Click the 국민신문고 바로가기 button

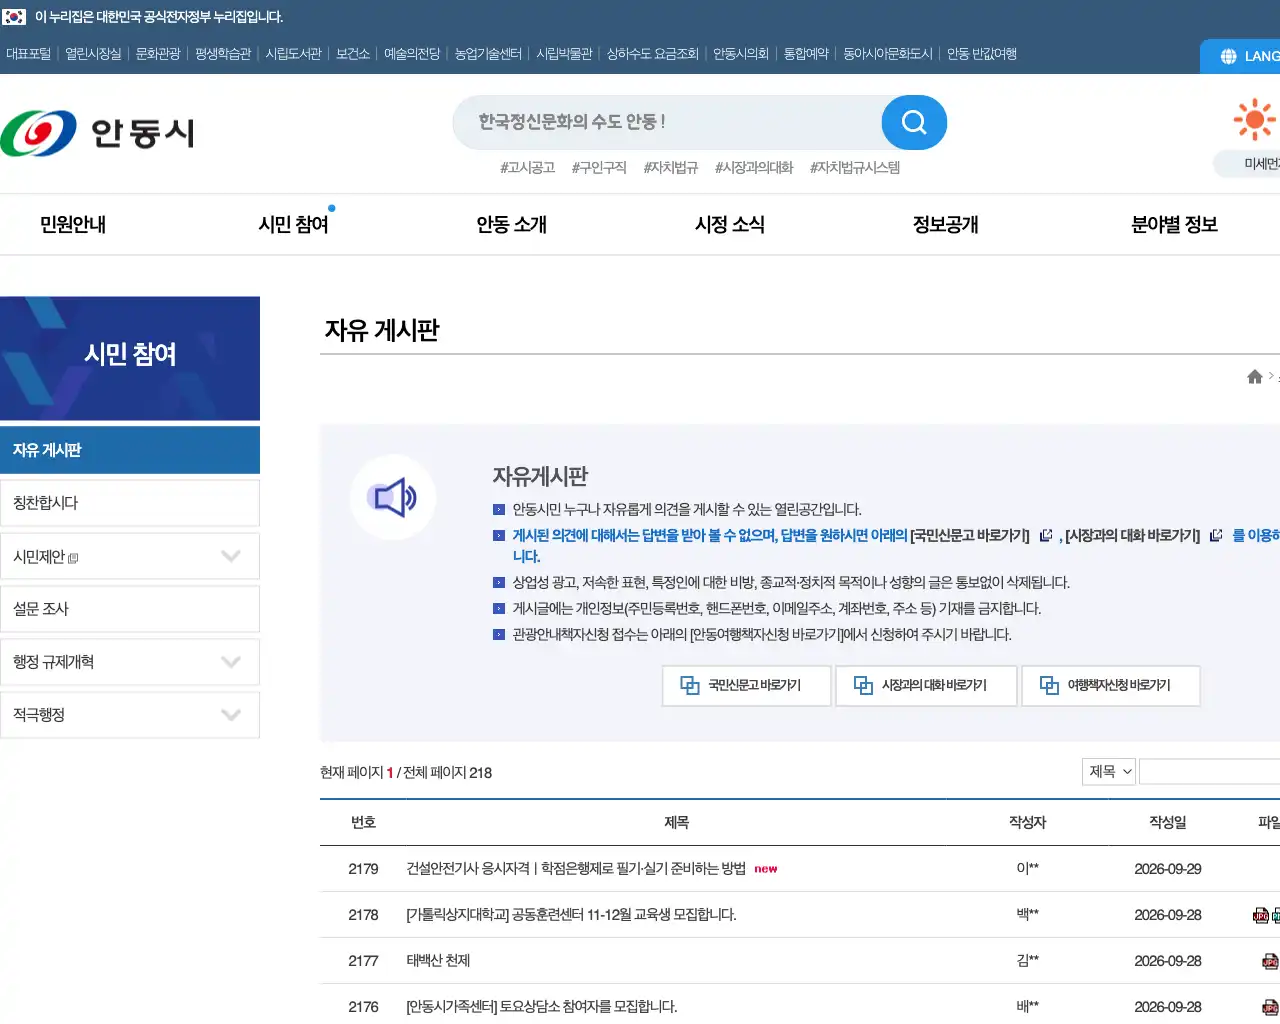click(747, 686)
